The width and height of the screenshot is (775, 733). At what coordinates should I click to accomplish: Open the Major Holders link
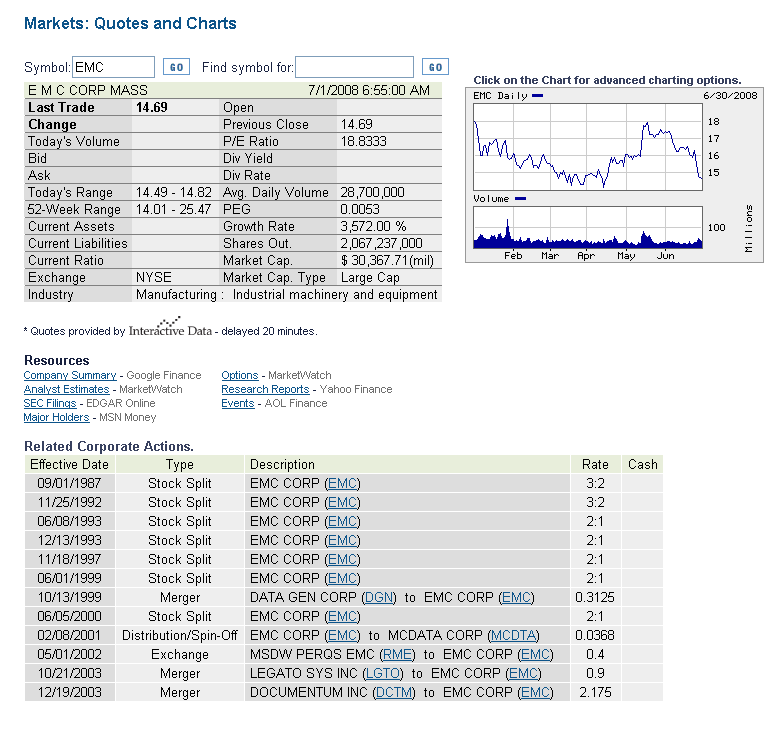point(56,417)
